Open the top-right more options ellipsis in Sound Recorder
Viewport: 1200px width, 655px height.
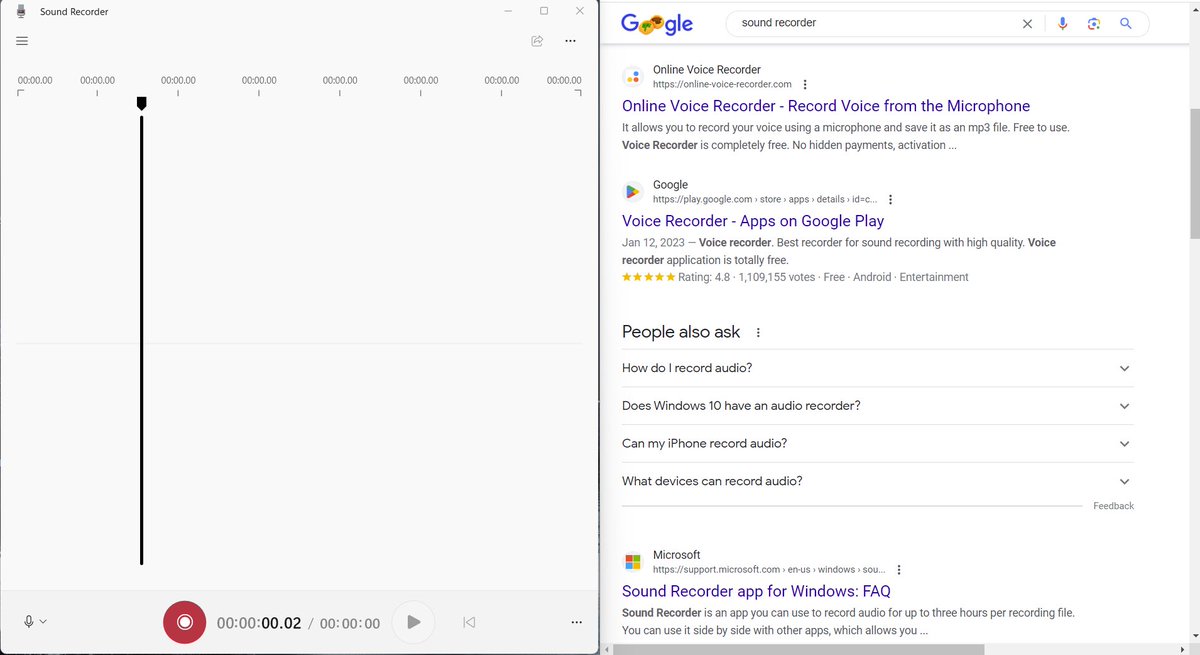[570, 41]
